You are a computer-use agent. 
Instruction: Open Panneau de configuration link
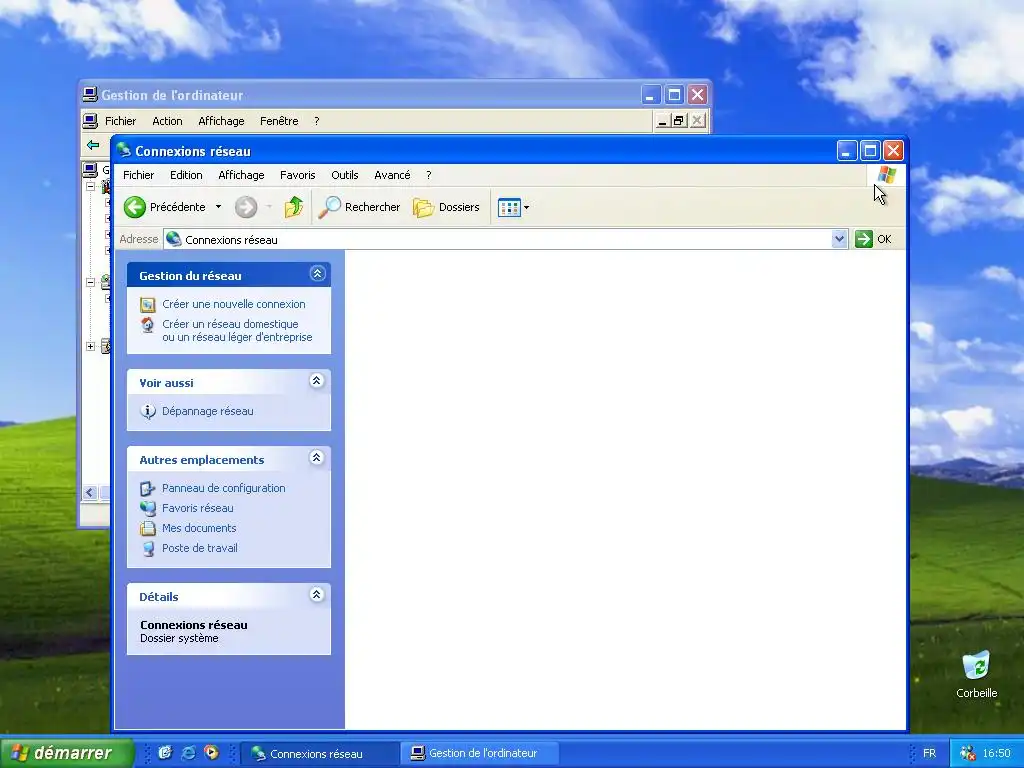click(x=223, y=488)
